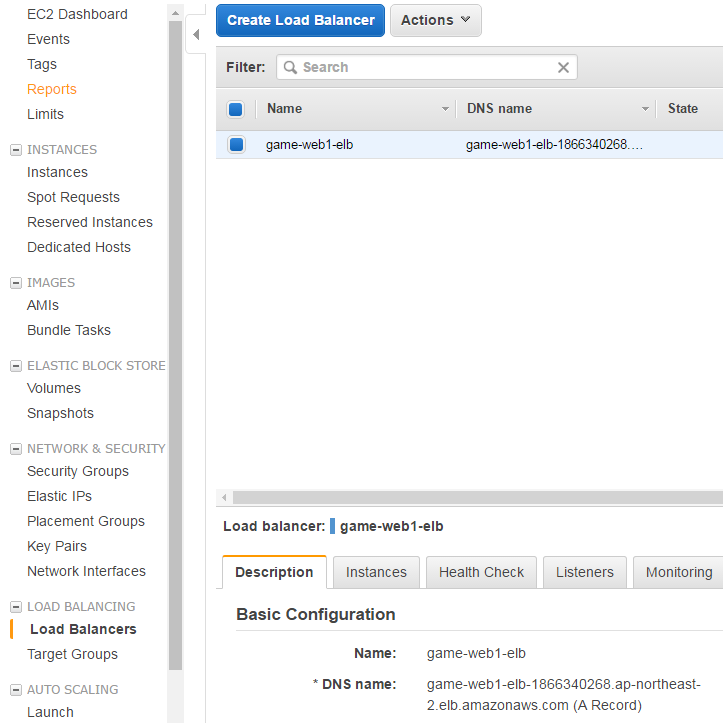This screenshot has height=723, width=723.
Task: Focus the Filter search field
Action: click(427, 67)
